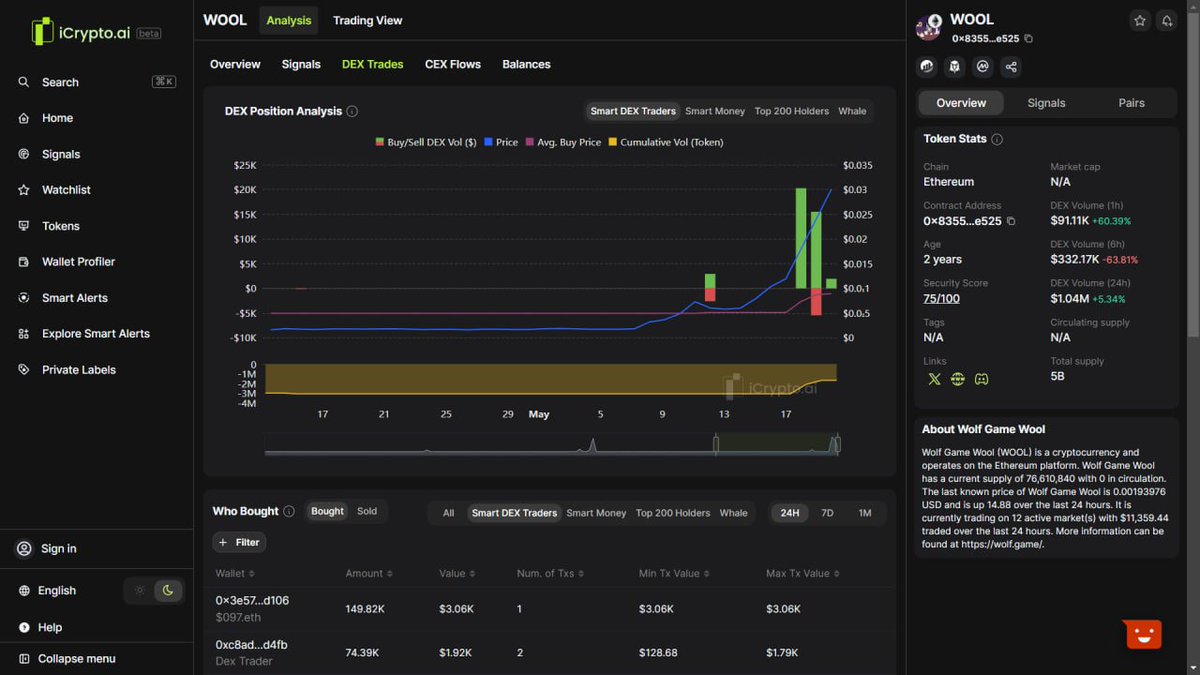Switch to main Overview sub-tab
The height and width of the screenshot is (675, 1200).
[x=235, y=64]
